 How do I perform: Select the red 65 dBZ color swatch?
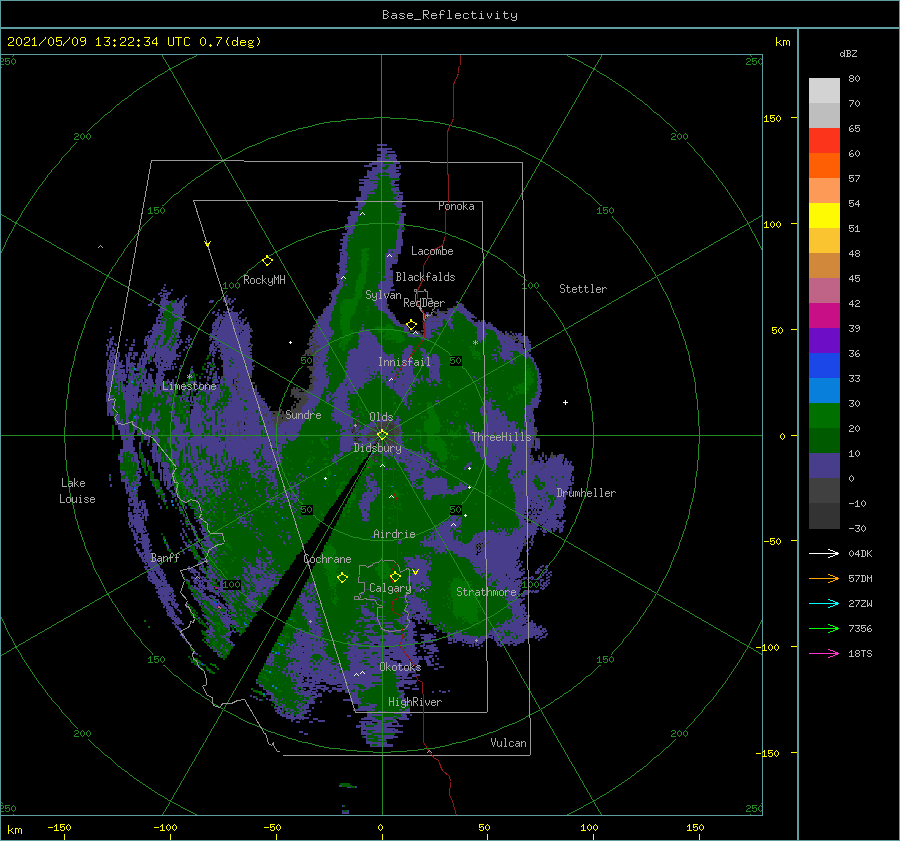tap(824, 141)
